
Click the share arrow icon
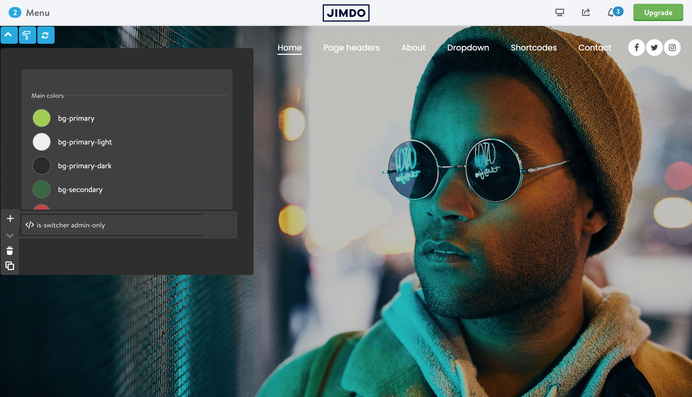tap(586, 12)
